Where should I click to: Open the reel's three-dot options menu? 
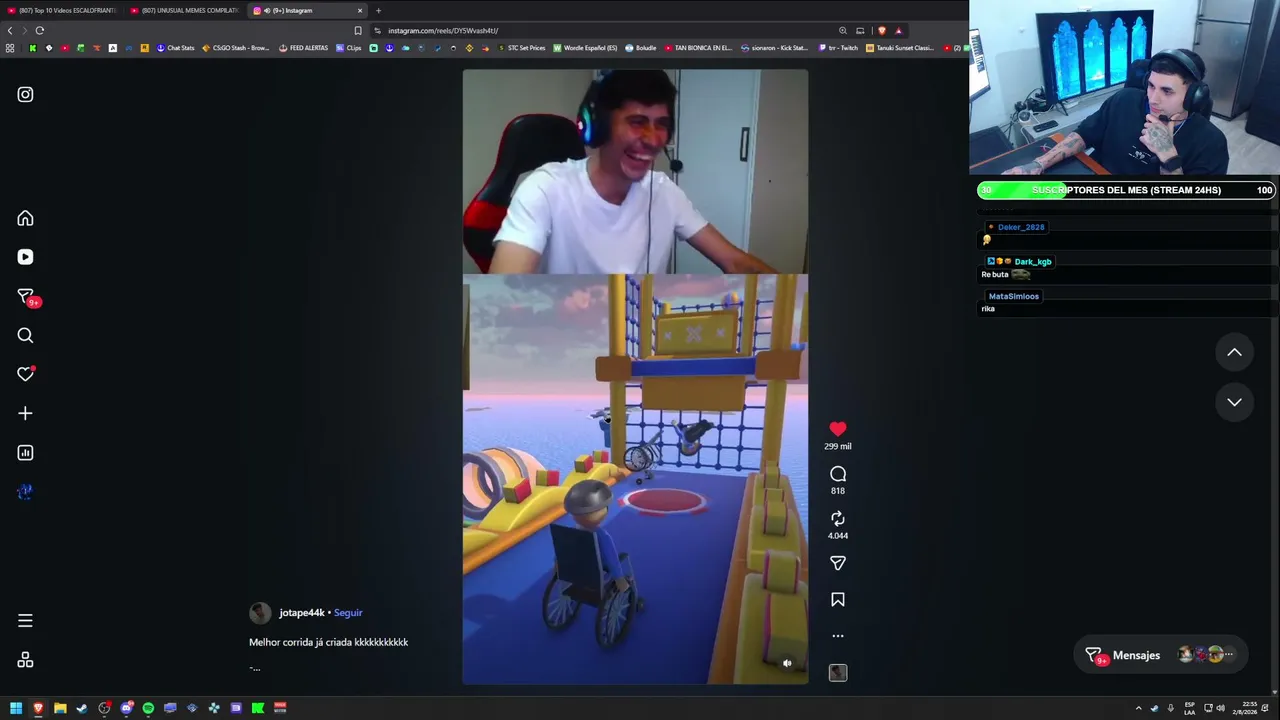click(x=838, y=636)
